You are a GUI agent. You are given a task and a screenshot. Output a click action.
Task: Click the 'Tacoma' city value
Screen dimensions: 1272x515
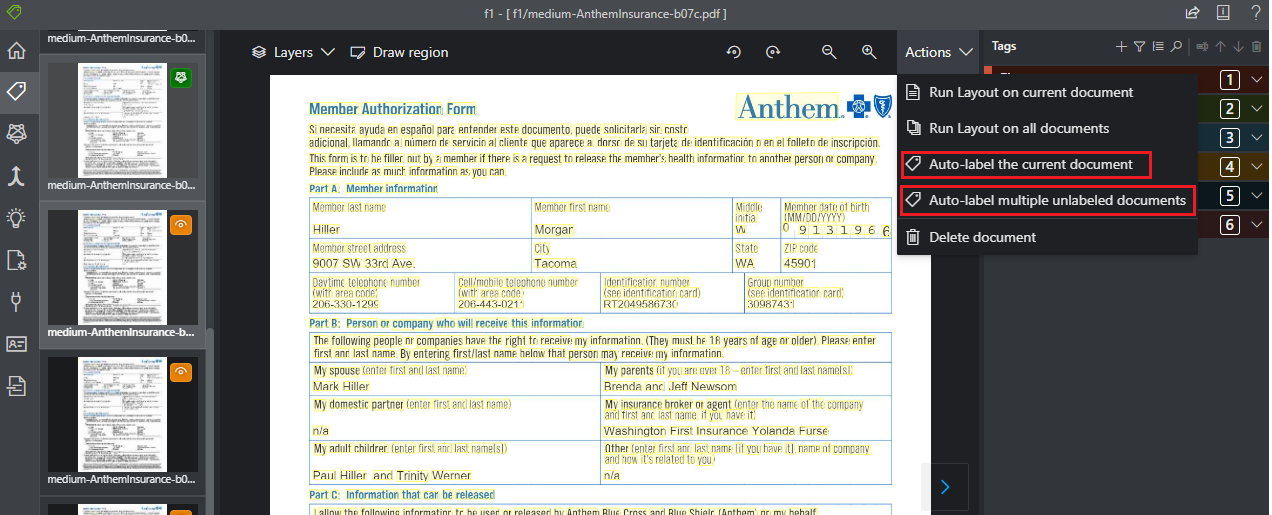point(555,263)
